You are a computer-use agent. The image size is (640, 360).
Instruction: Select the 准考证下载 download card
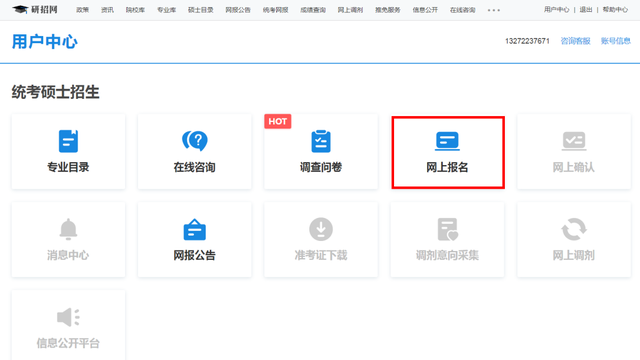click(321, 240)
